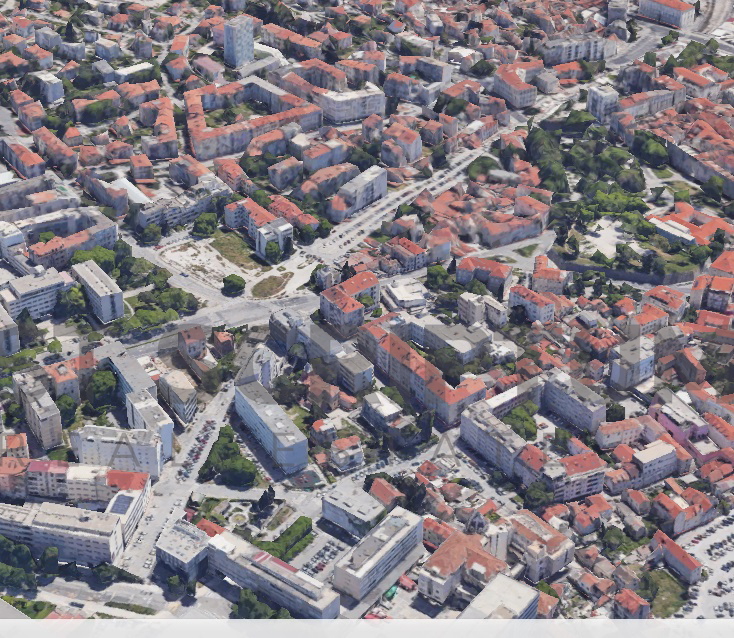Click the gray strip along the bottom

(367, 629)
